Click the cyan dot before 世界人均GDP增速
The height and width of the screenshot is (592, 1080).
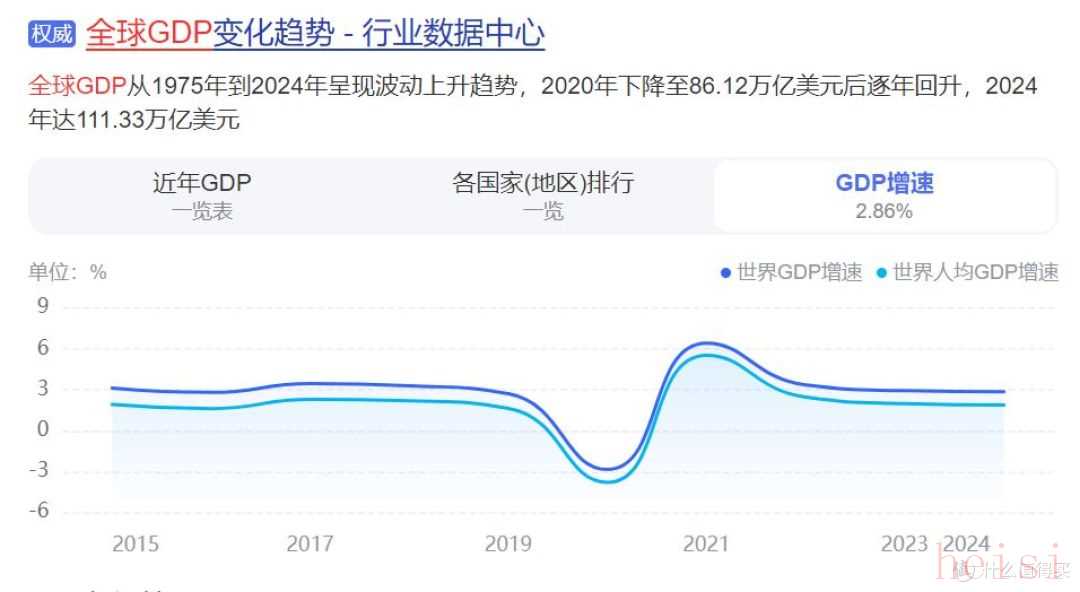882,272
